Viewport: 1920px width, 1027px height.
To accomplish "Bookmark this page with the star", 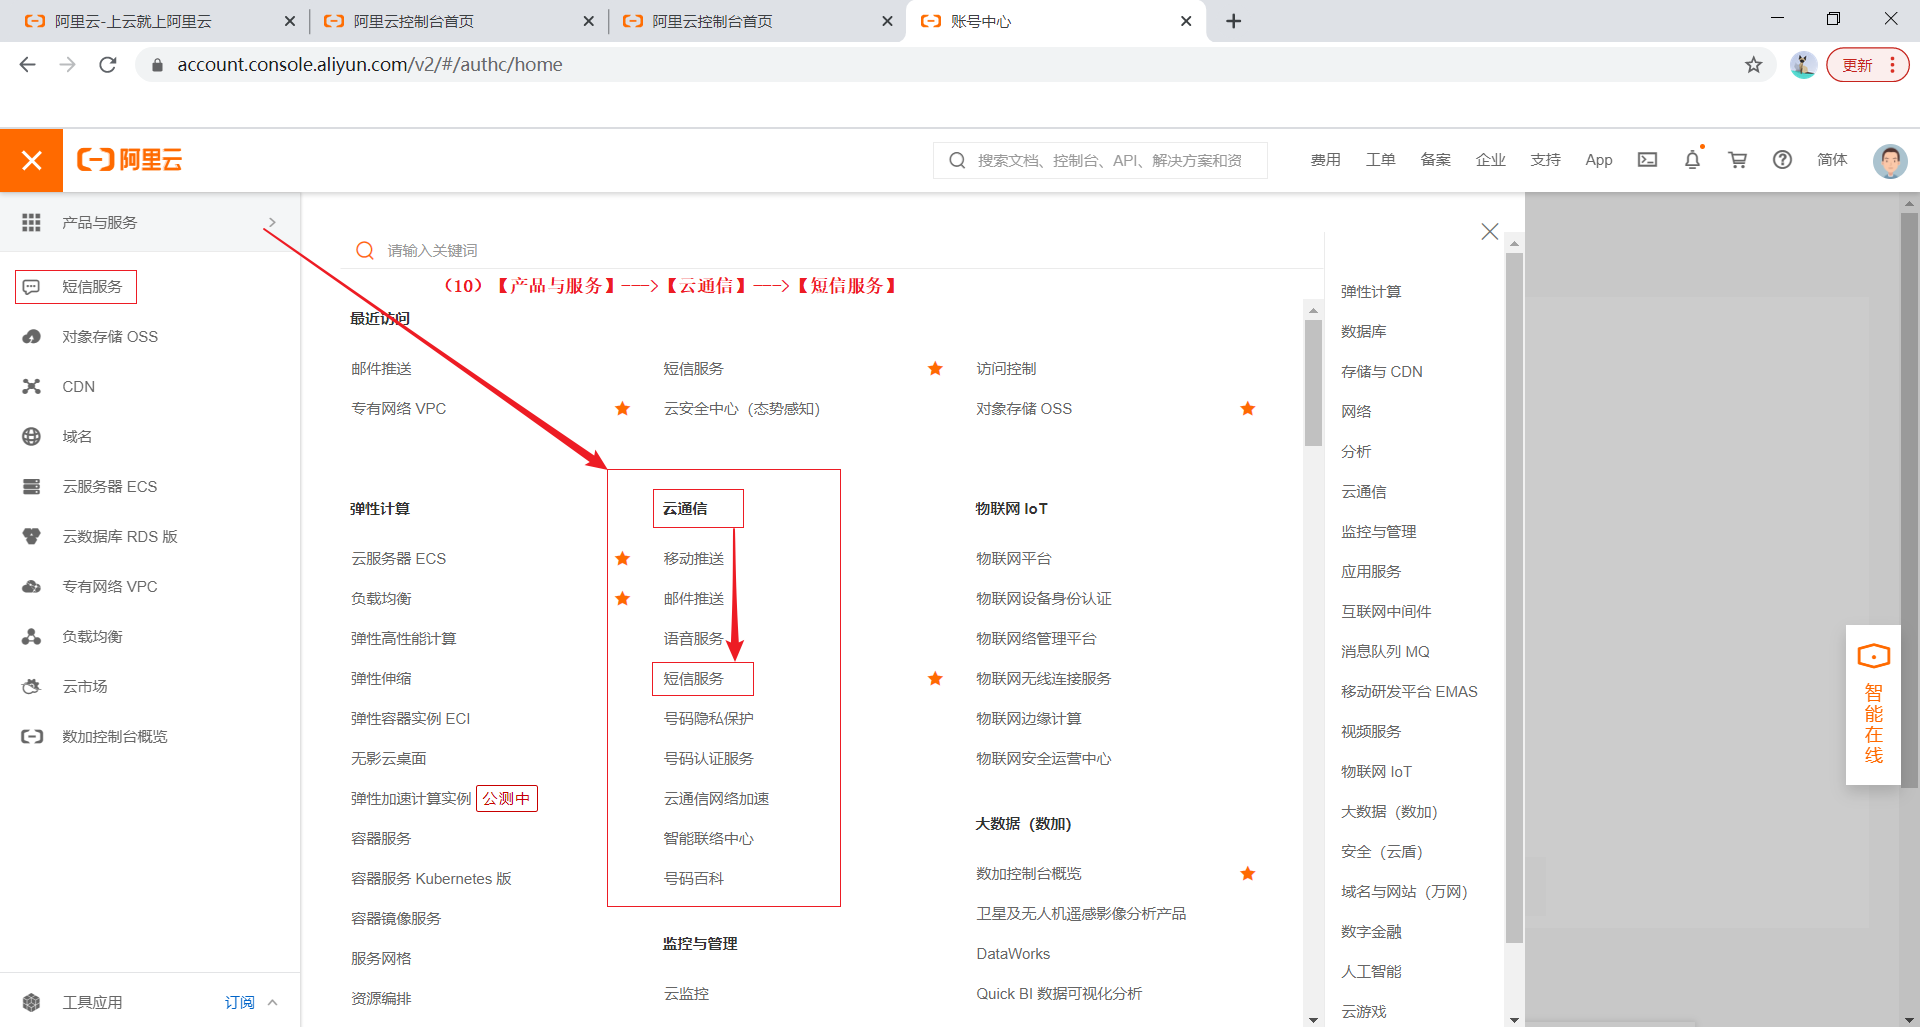I will point(1753,65).
